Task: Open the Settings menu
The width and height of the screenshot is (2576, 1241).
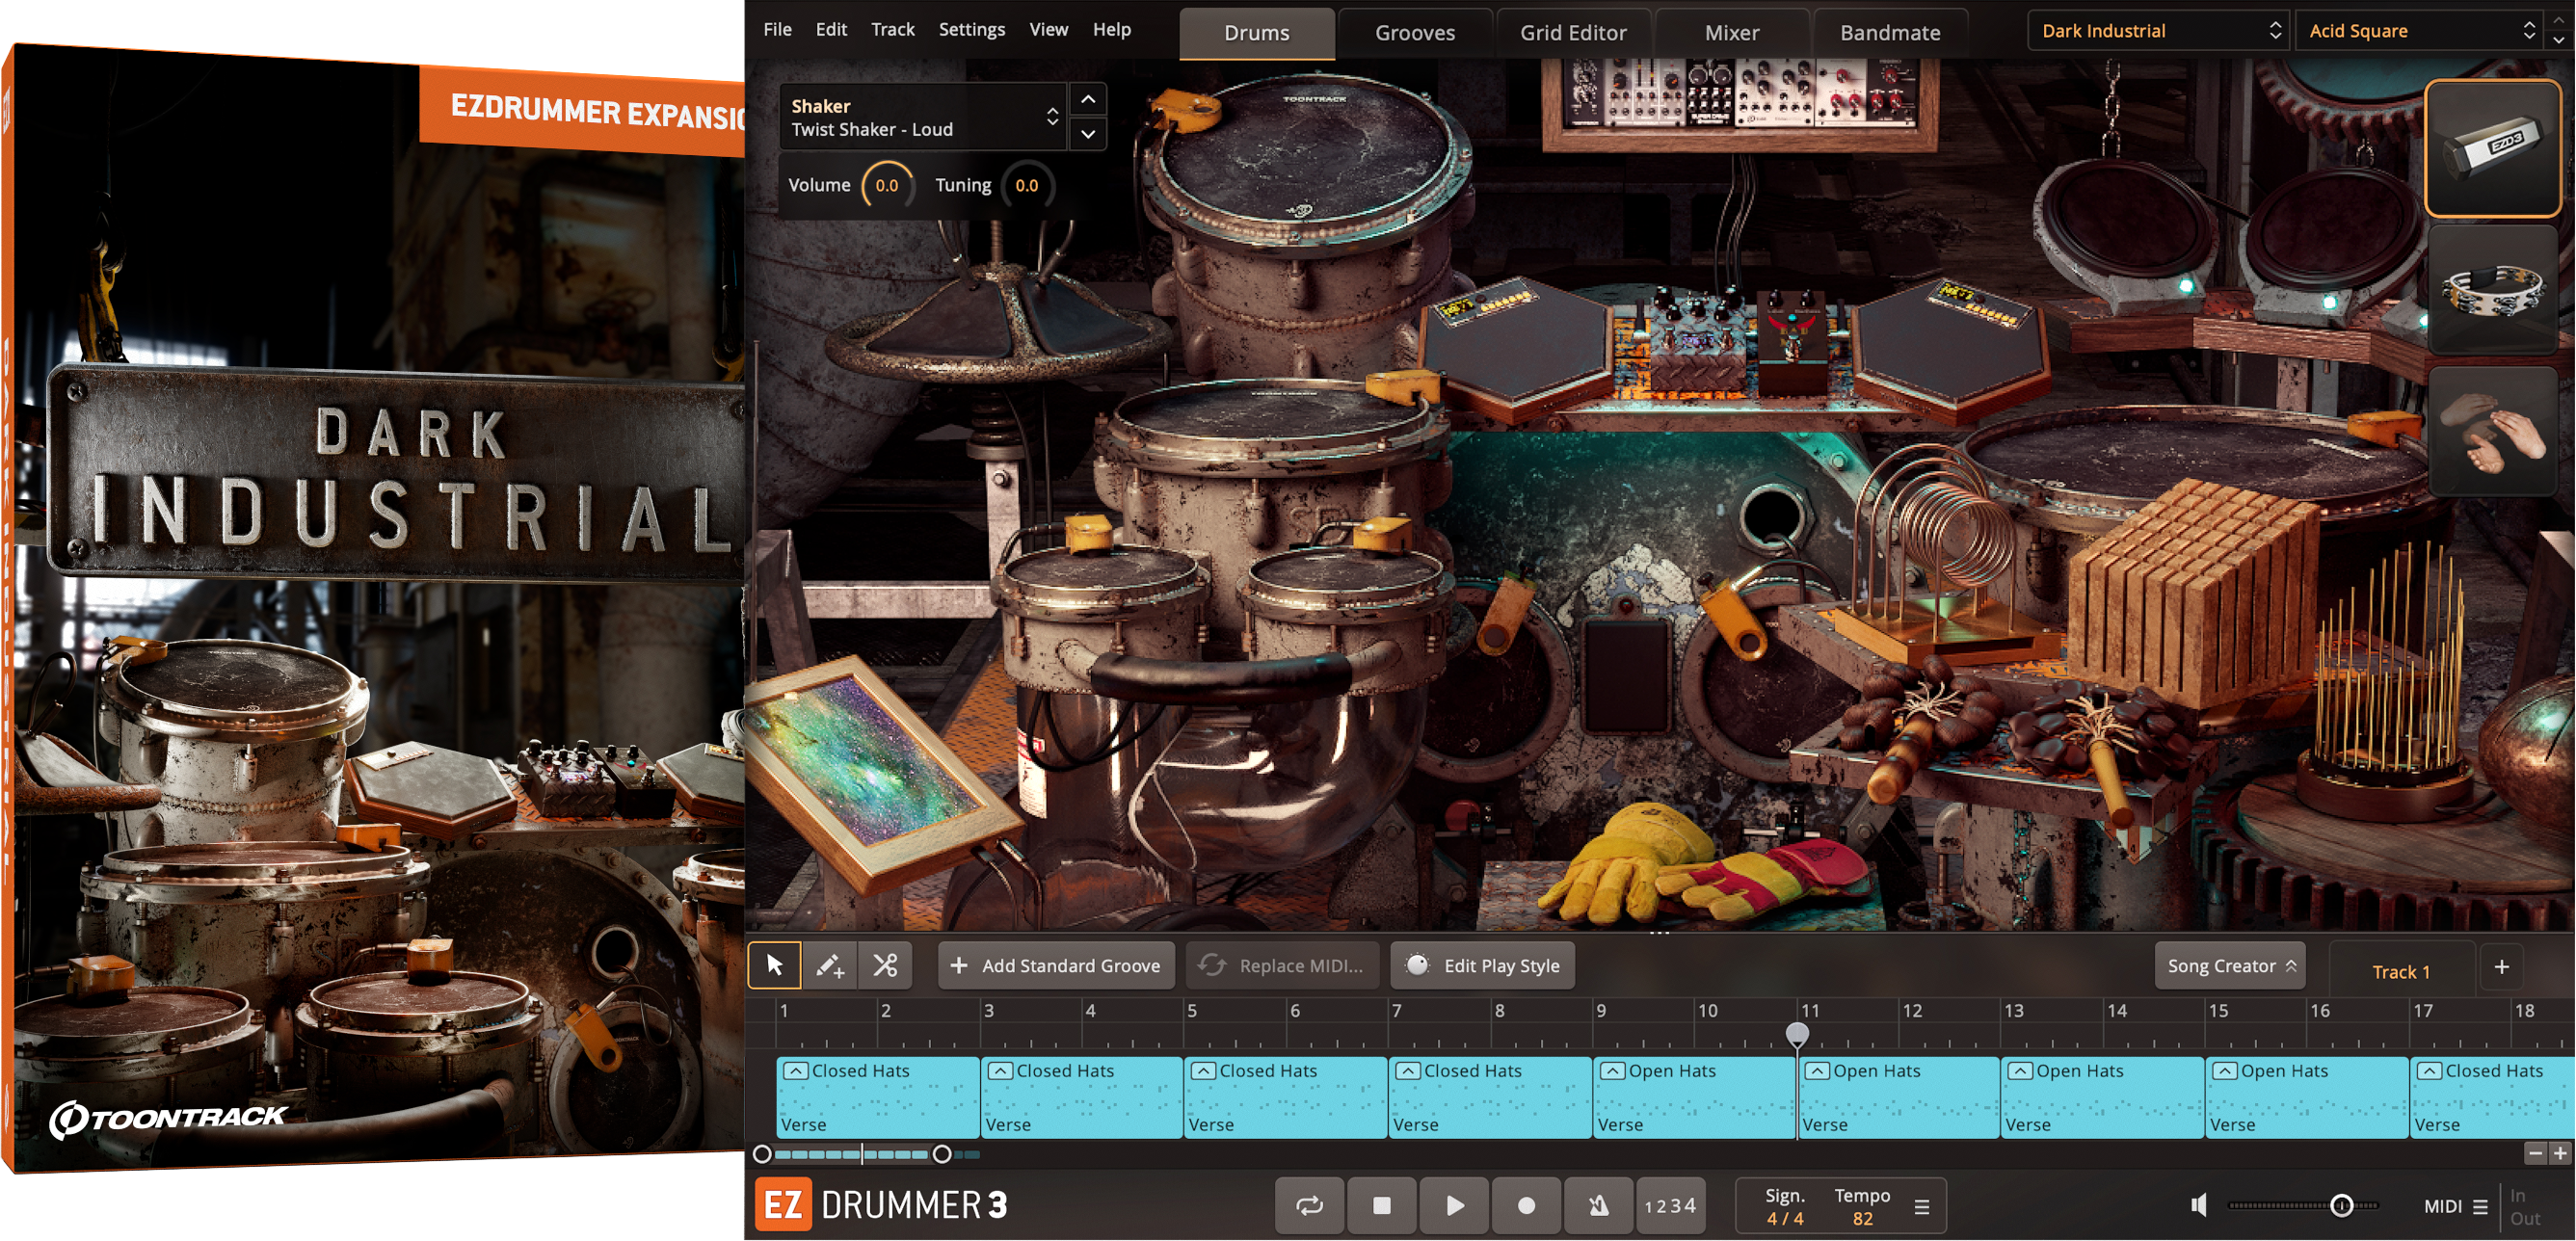Action: tap(971, 29)
